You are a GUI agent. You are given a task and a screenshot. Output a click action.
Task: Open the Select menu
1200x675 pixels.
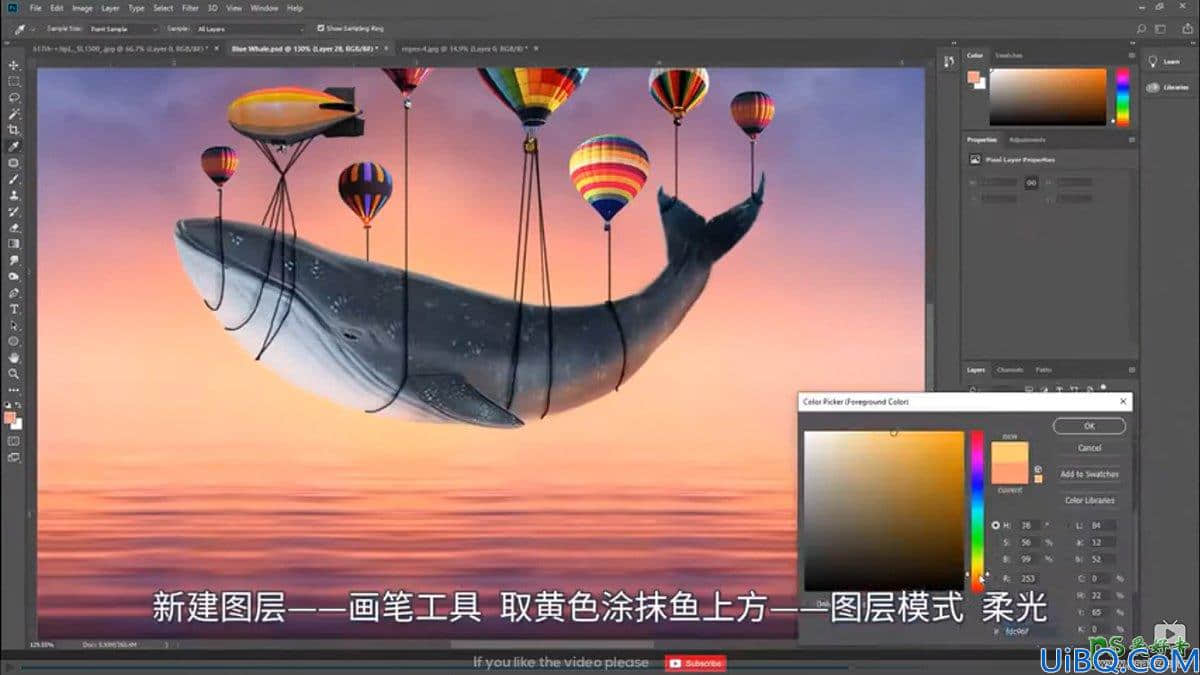163,8
